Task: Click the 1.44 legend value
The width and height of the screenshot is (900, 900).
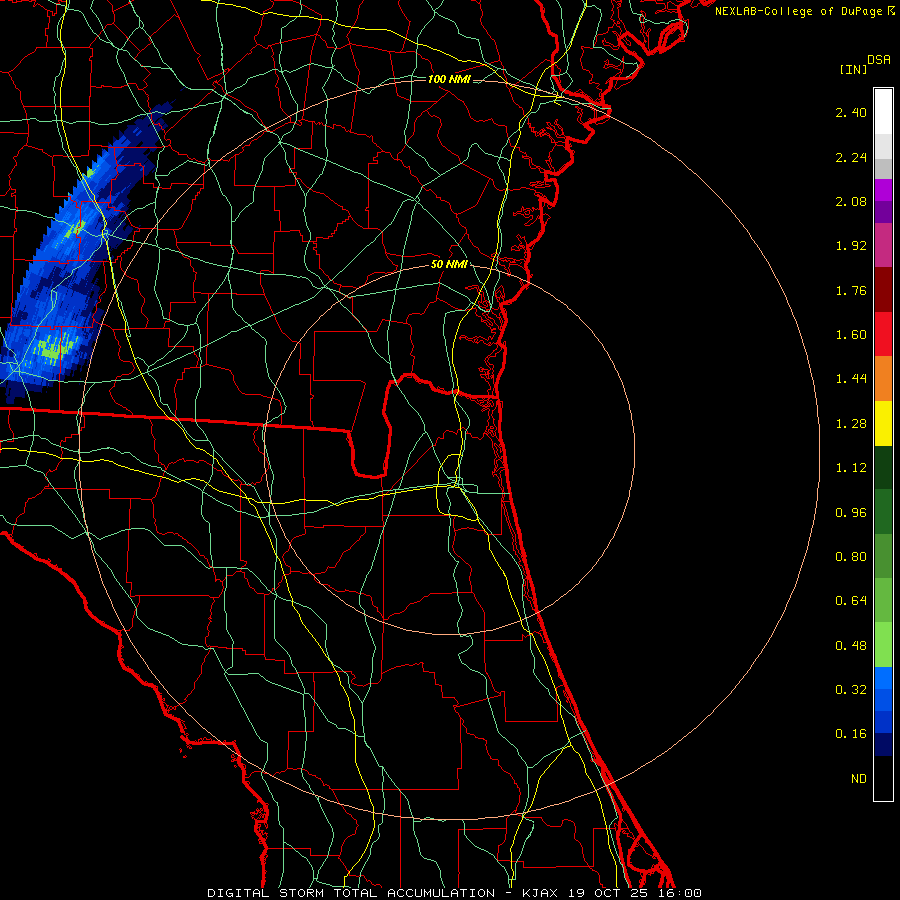Action: (x=851, y=379)
